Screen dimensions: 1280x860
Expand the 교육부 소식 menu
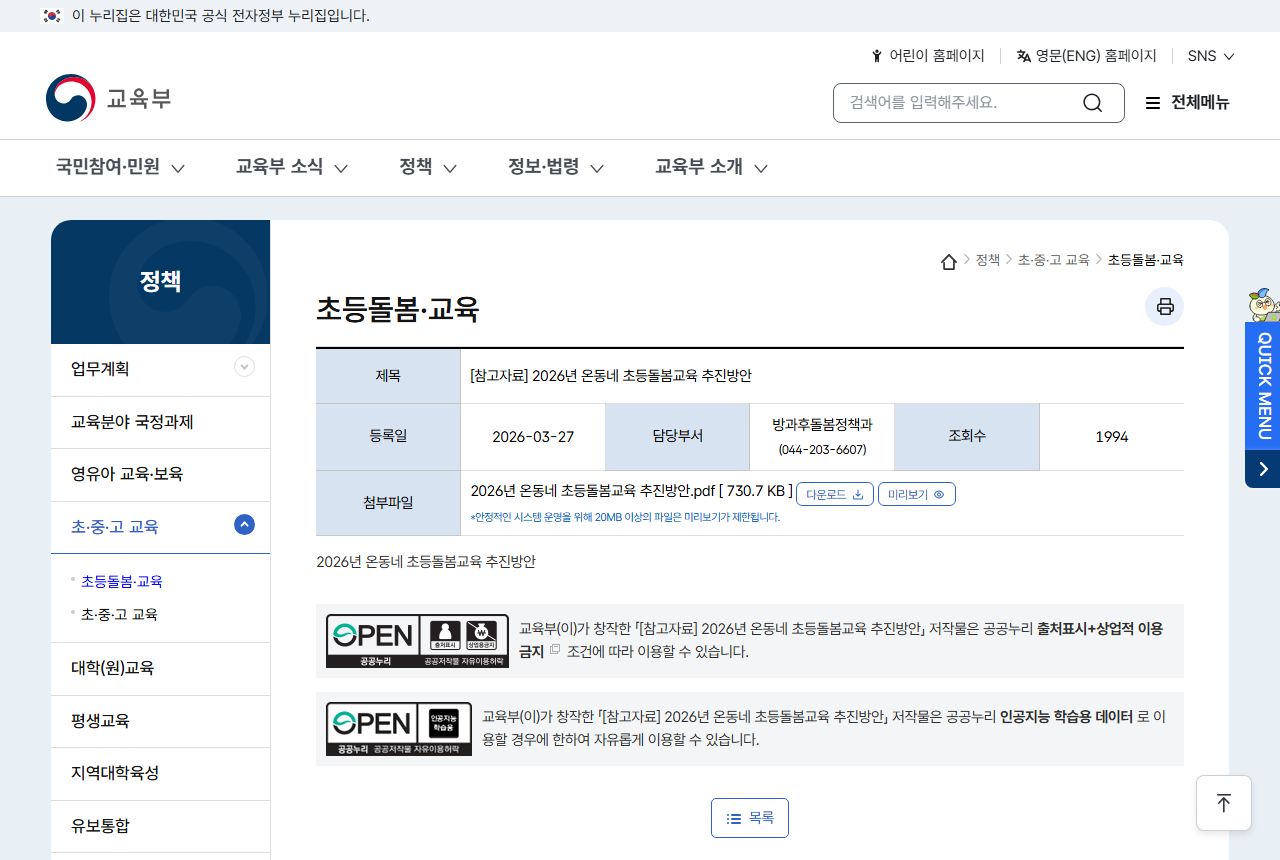(291, 167)
